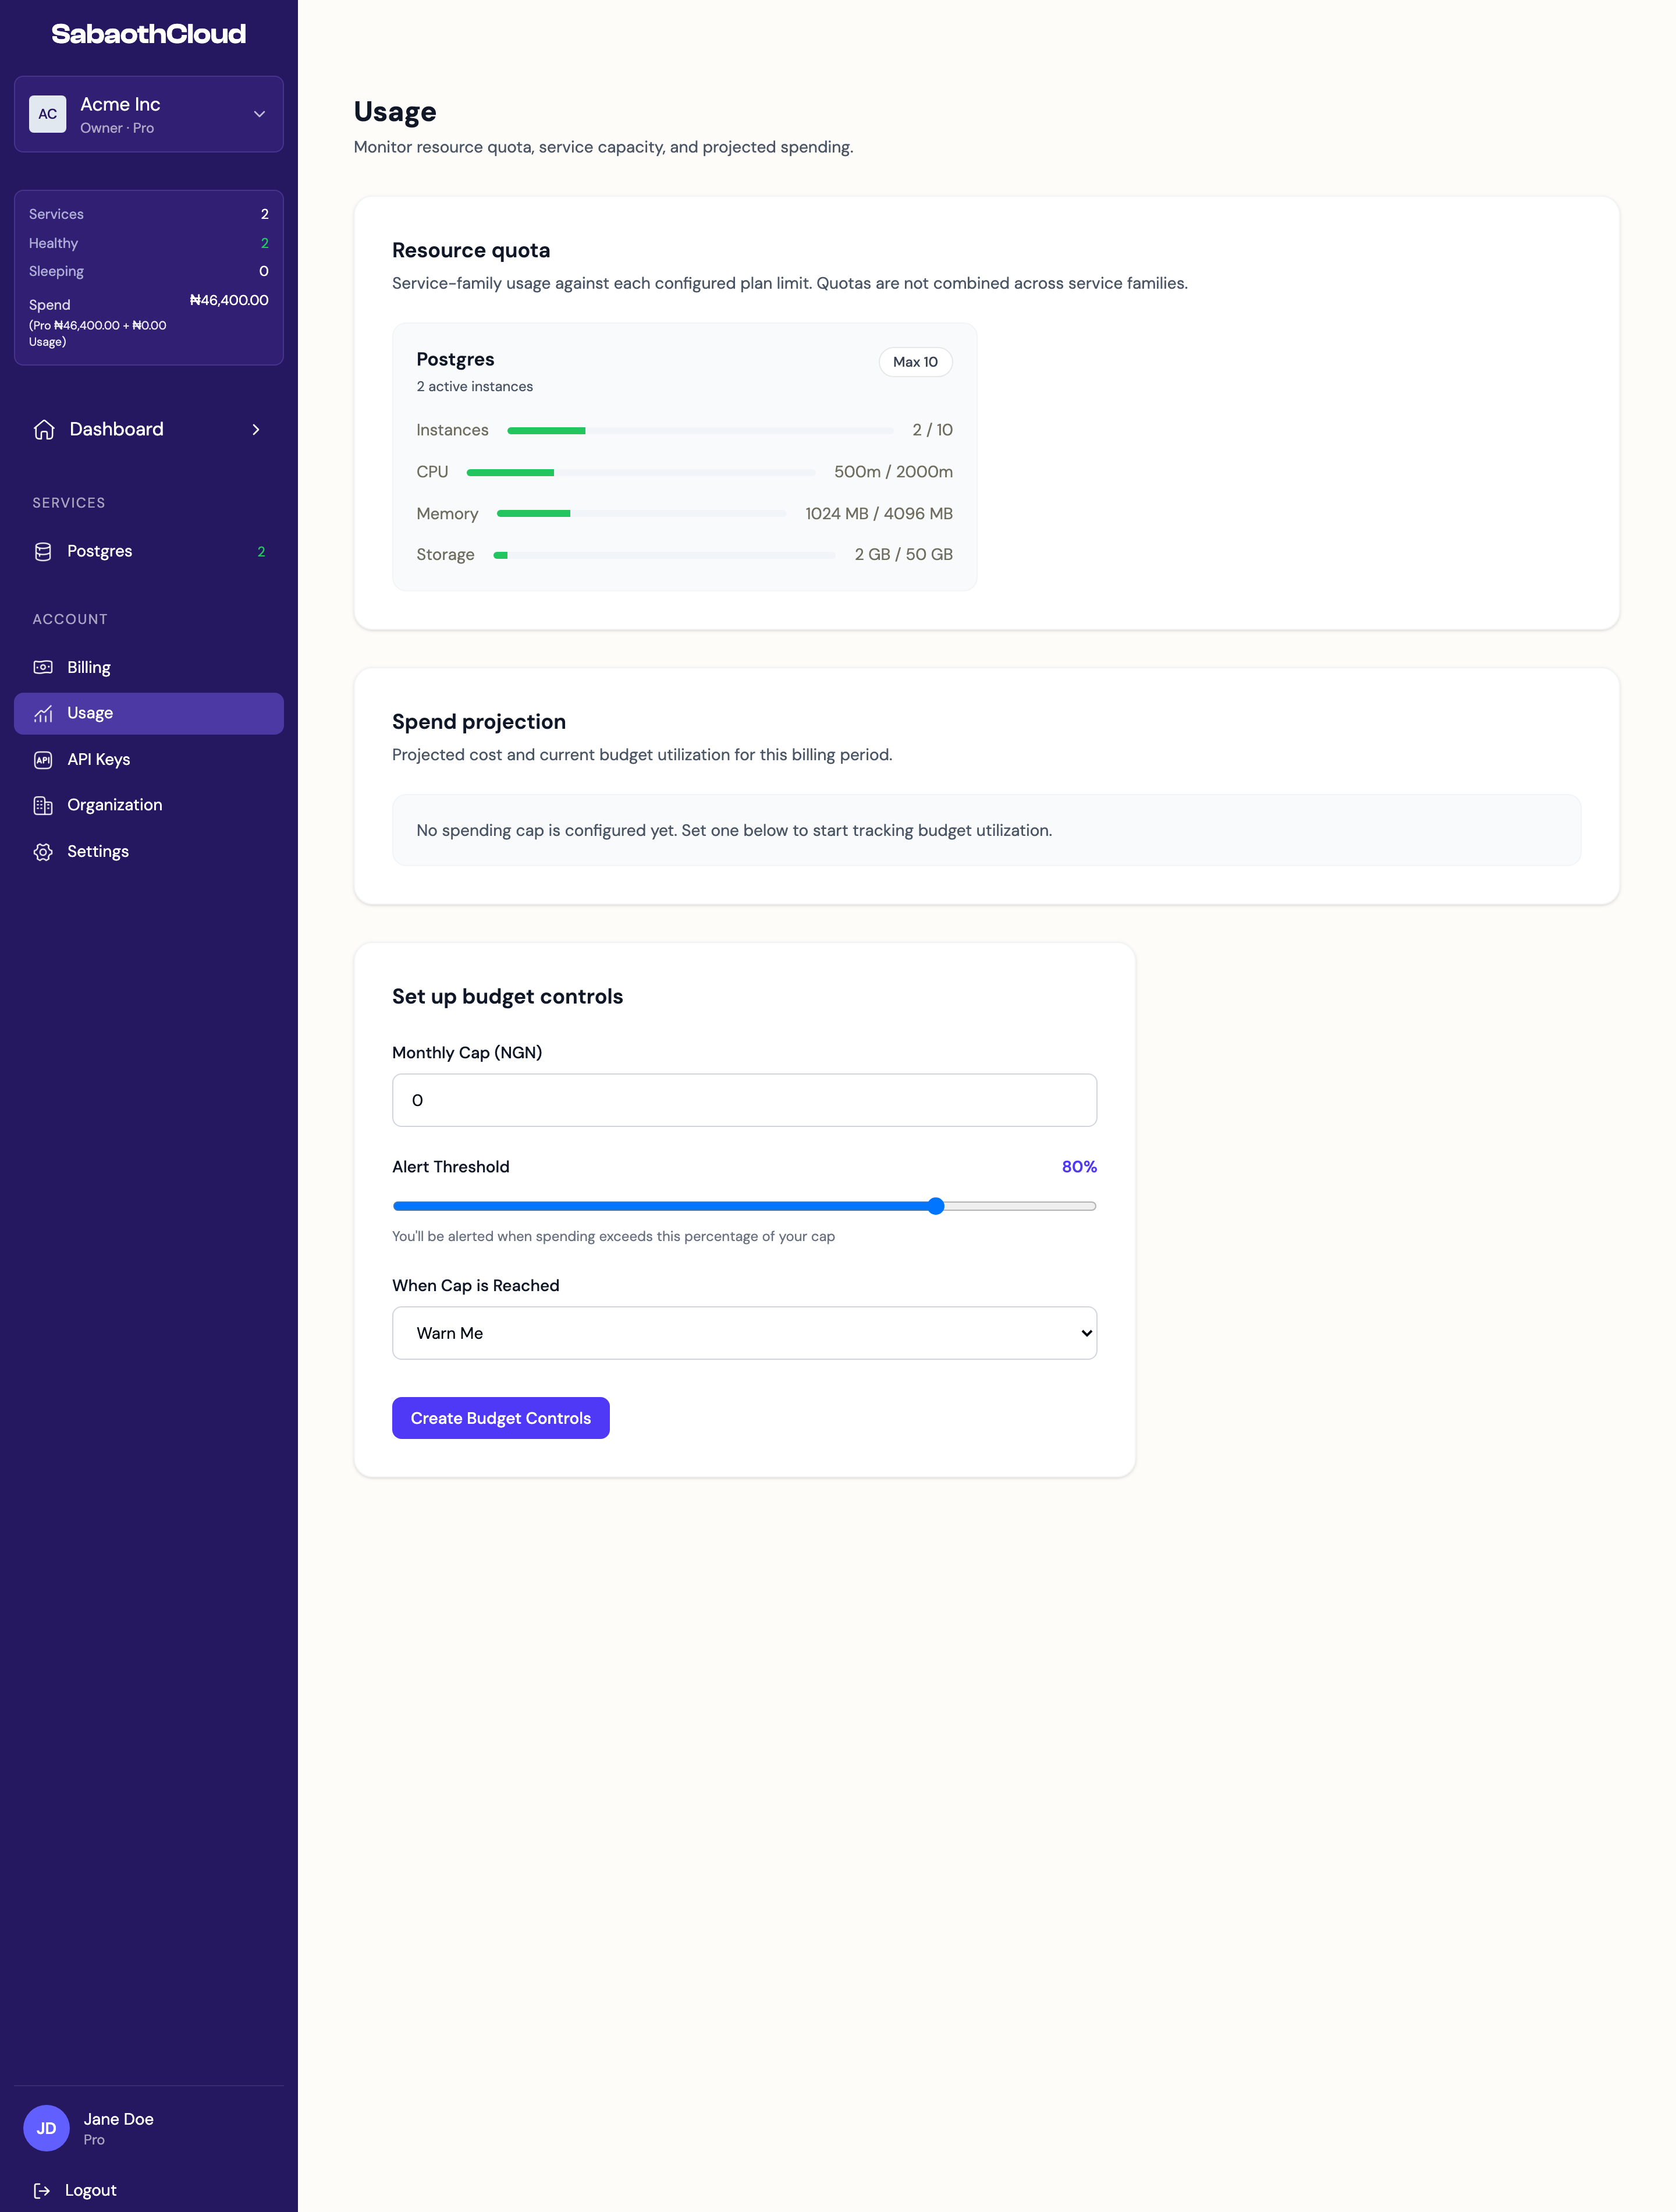
Task: Click the 1024 MB / 4096 MB value
Action: [879, 514]
